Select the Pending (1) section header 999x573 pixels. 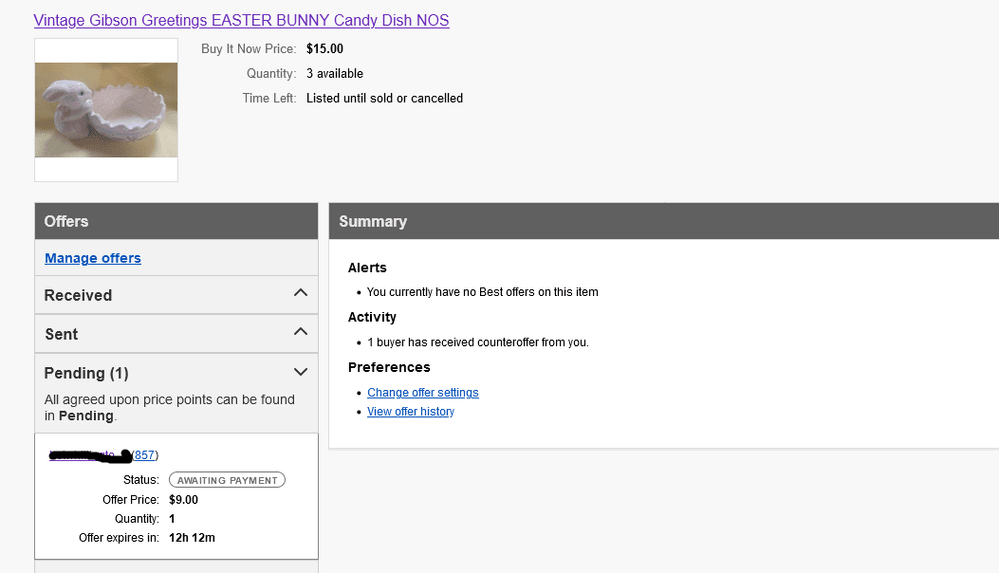click(x=176, y=373)
